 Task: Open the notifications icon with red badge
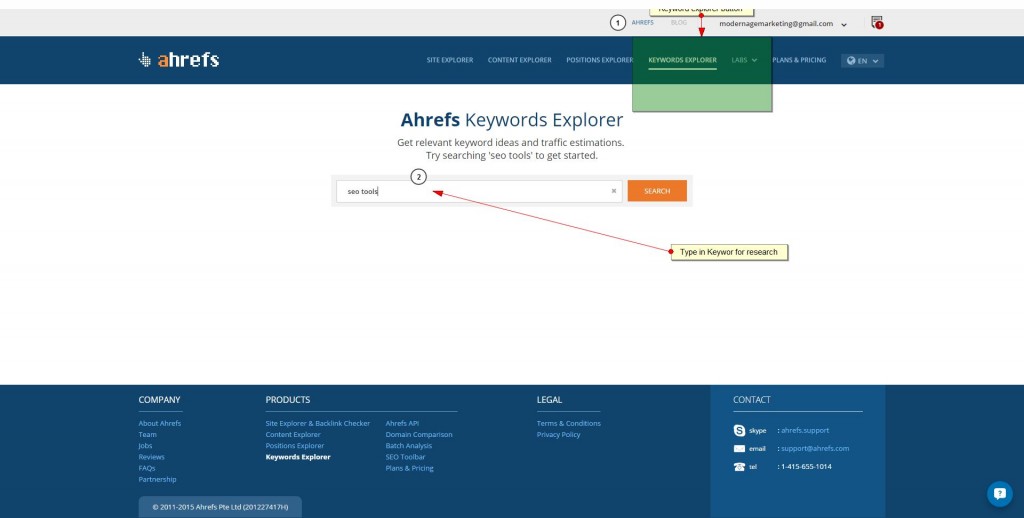(877, 23)
